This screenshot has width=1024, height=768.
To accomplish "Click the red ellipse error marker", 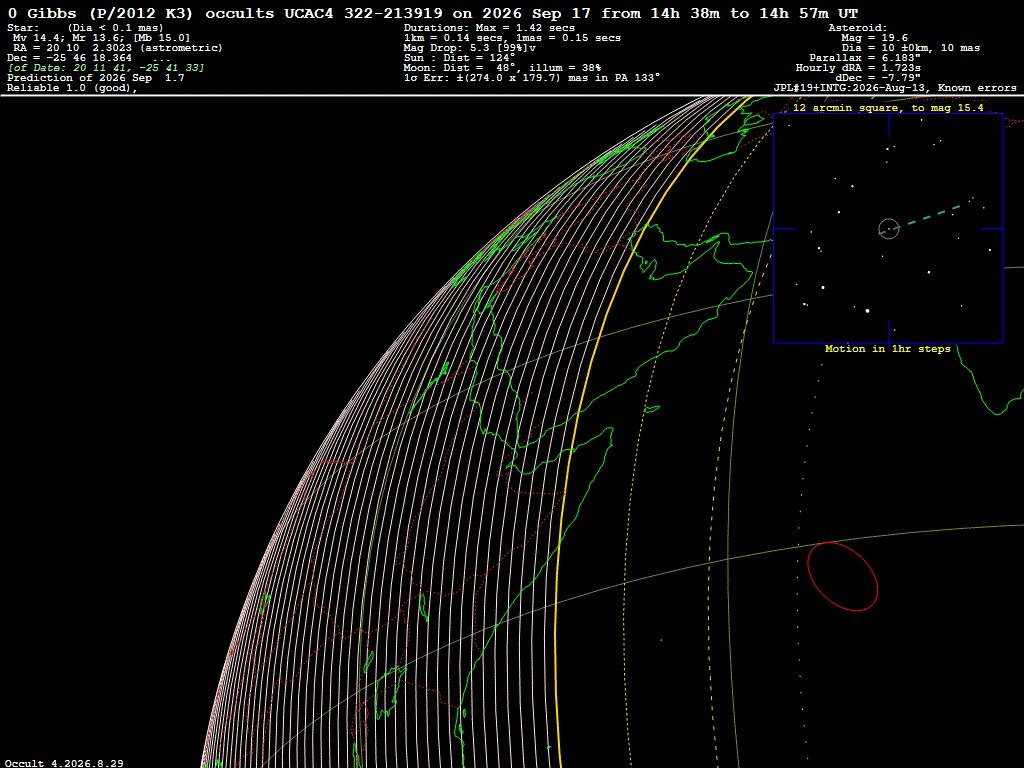I will pos(842,577).
